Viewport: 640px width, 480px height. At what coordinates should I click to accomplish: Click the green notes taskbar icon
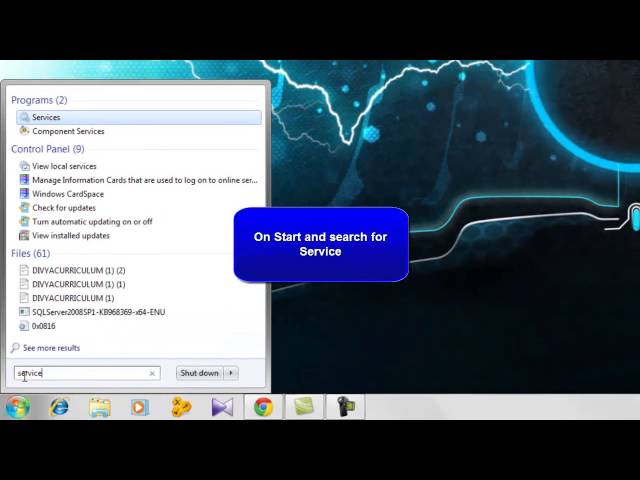[304, 407]
